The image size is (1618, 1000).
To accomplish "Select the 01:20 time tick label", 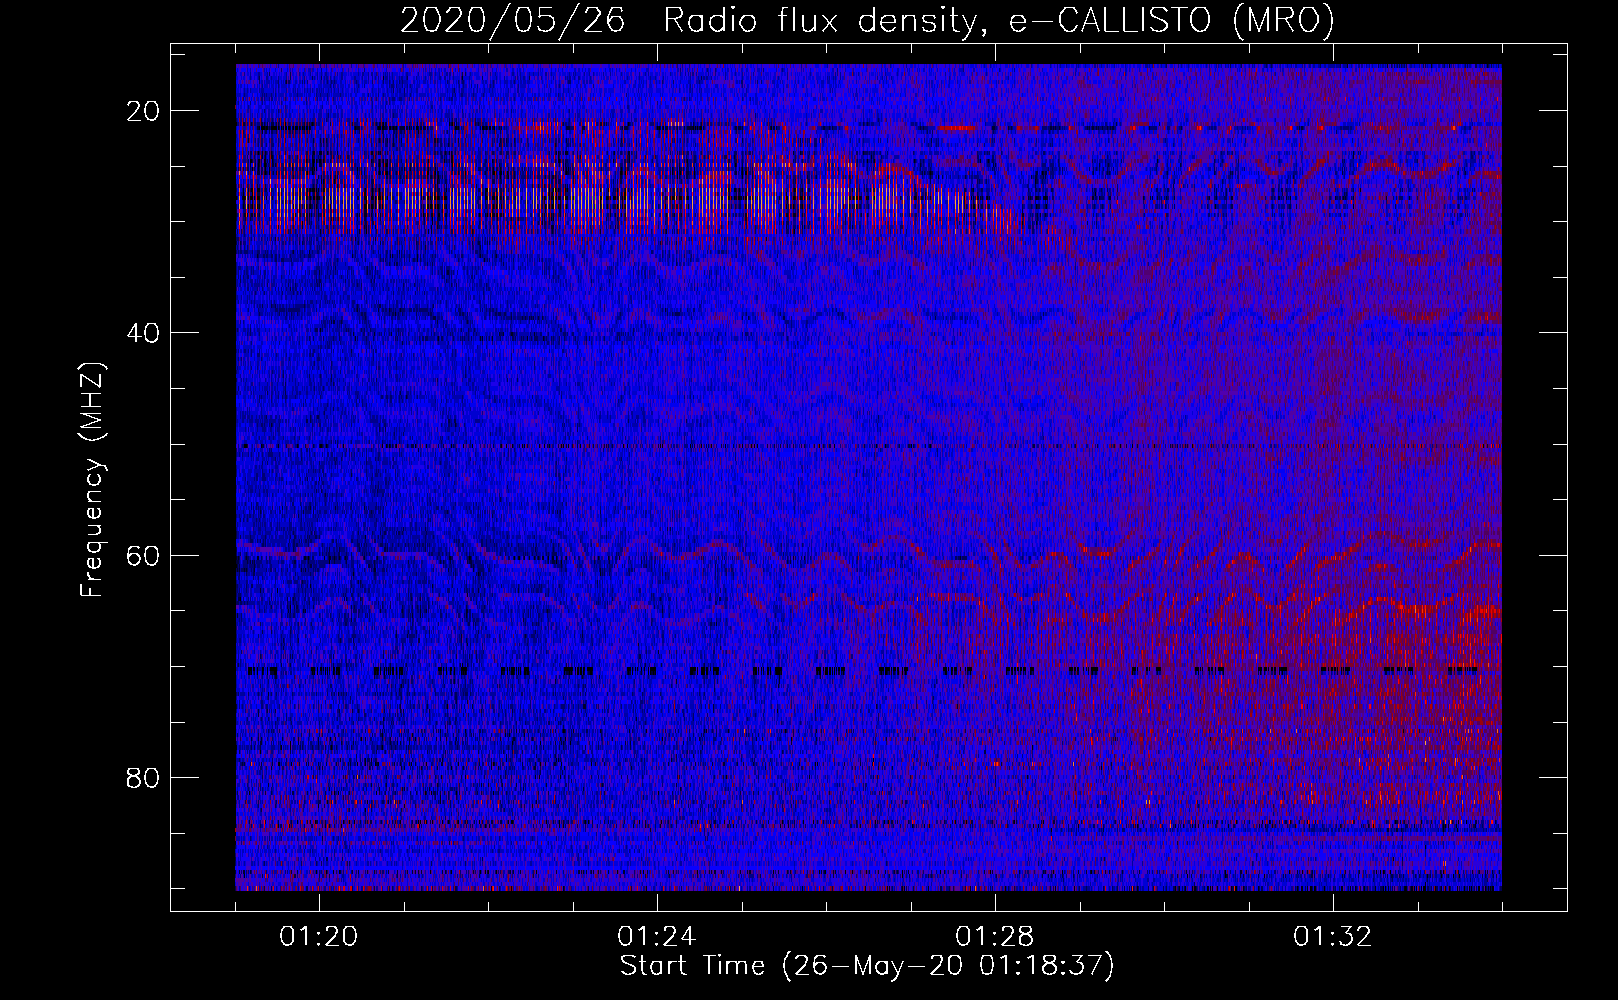I will (x=319, y=937).
